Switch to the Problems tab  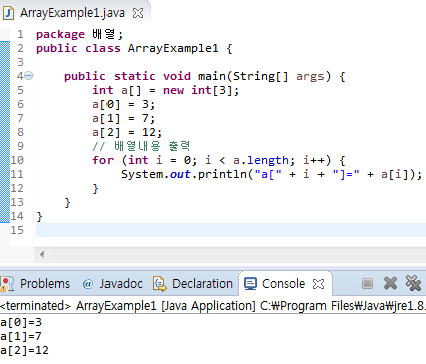(45, 284)
